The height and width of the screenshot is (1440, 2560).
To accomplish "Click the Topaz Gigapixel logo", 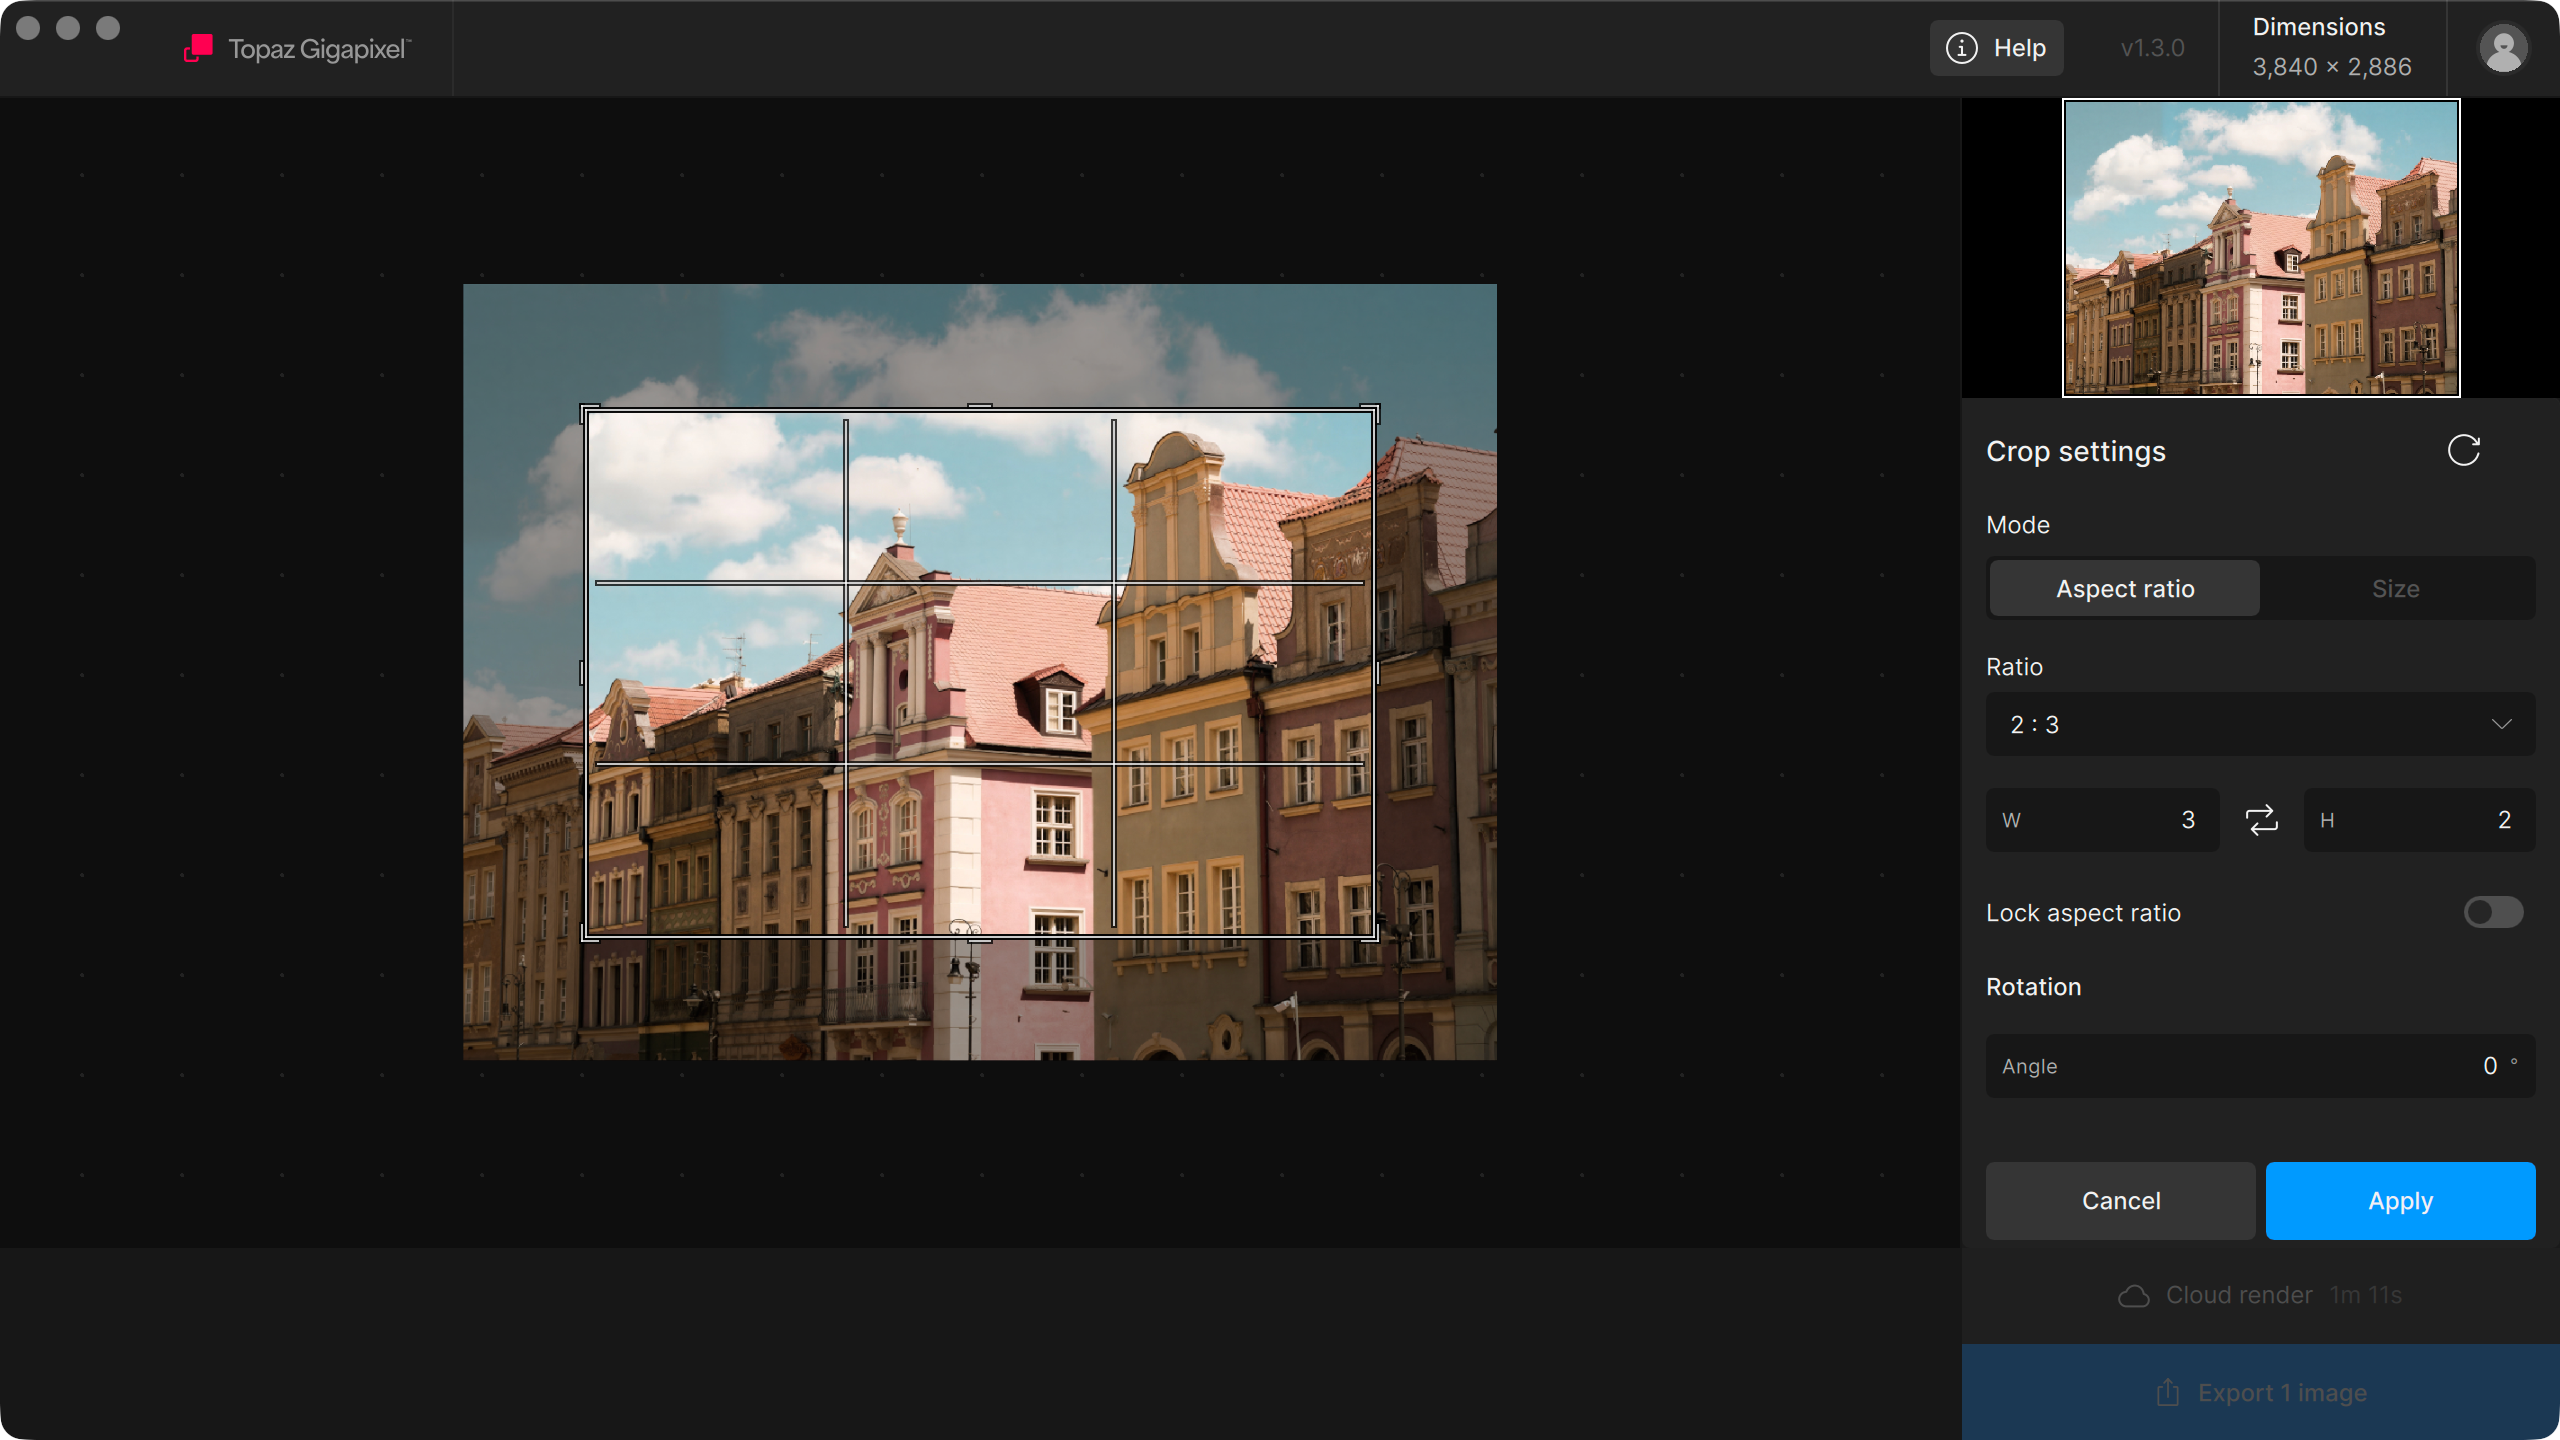I will click(198, 48).
